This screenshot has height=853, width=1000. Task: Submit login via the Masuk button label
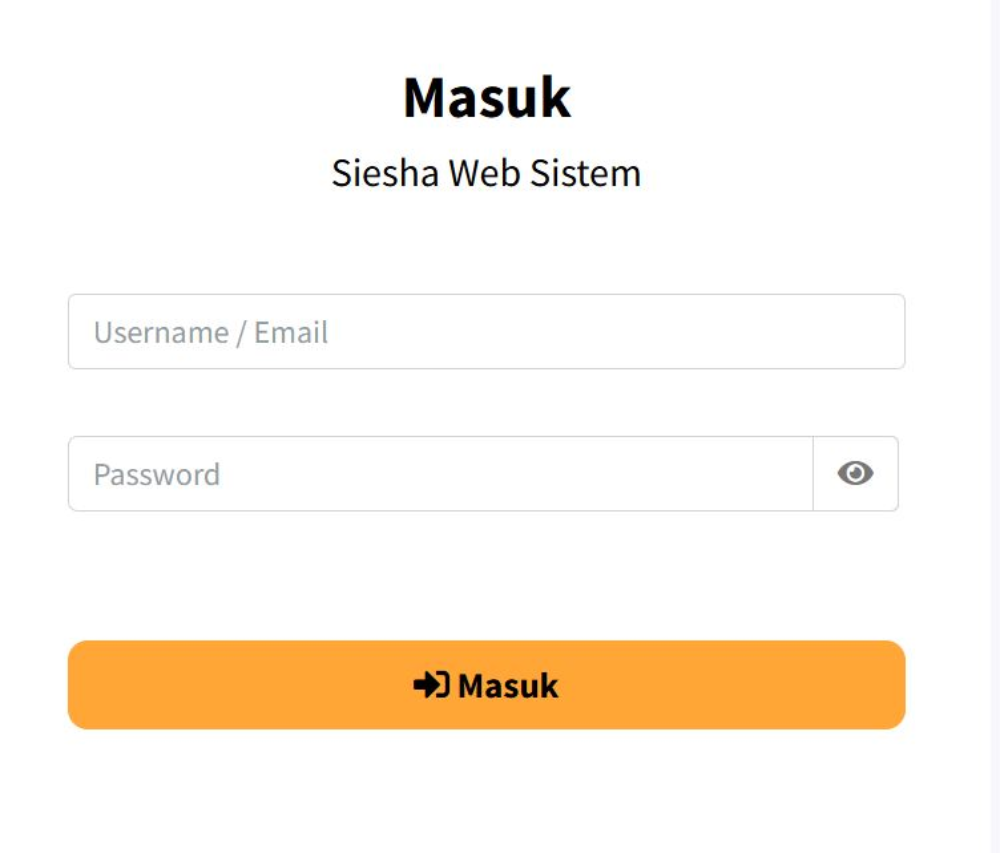[508, 686]
